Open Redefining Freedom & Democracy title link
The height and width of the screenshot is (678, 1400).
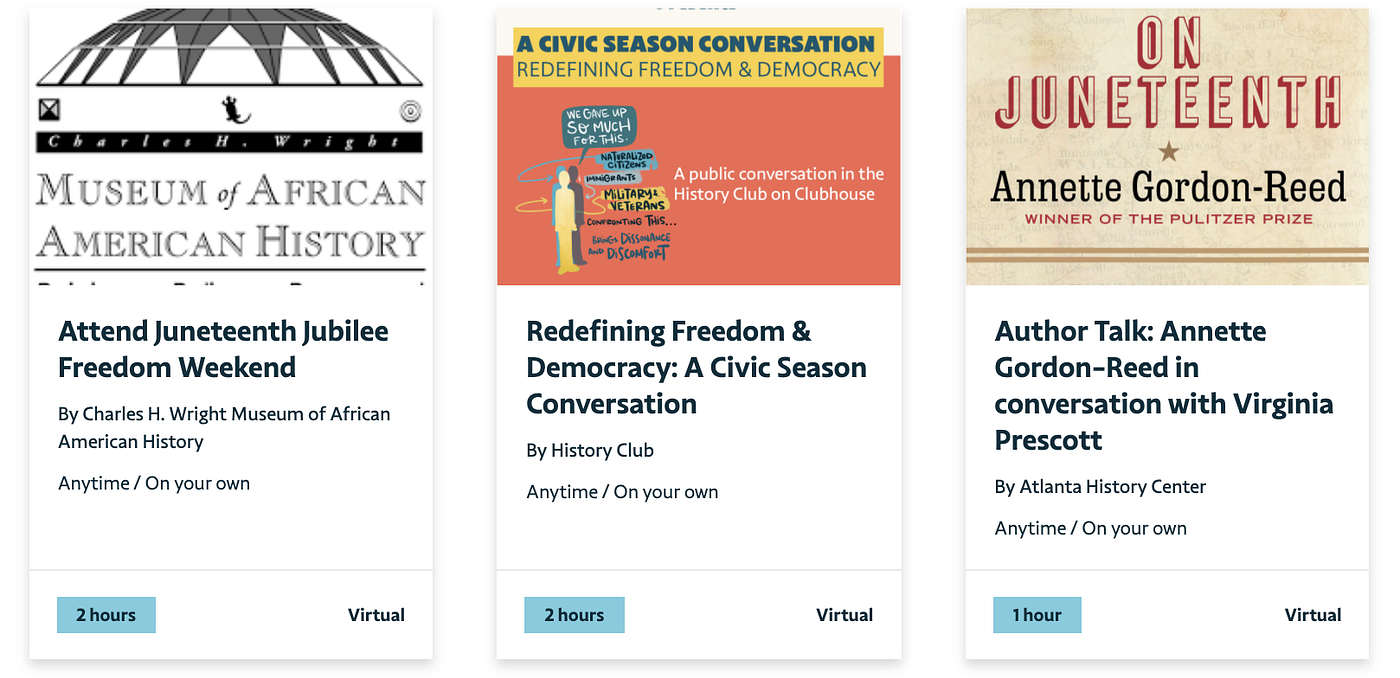[696, 367]
